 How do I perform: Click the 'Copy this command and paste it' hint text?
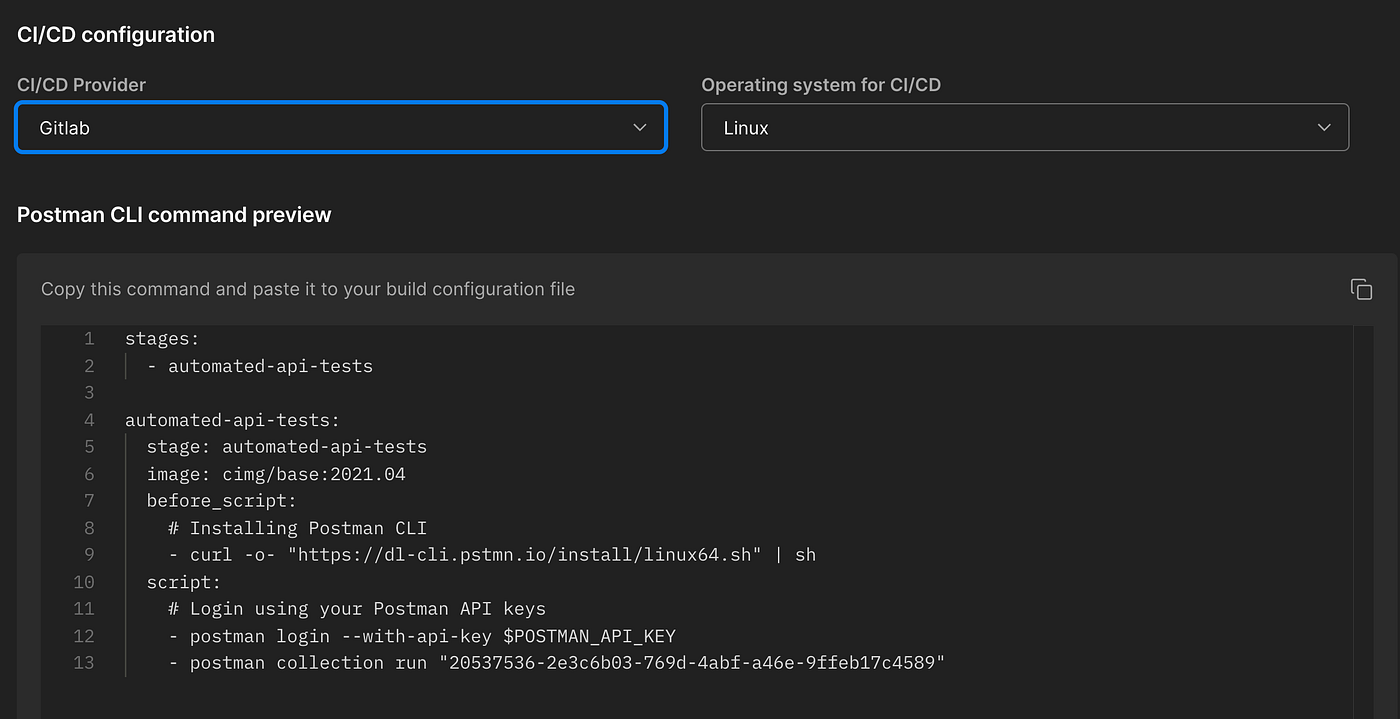tap(308, 289)
